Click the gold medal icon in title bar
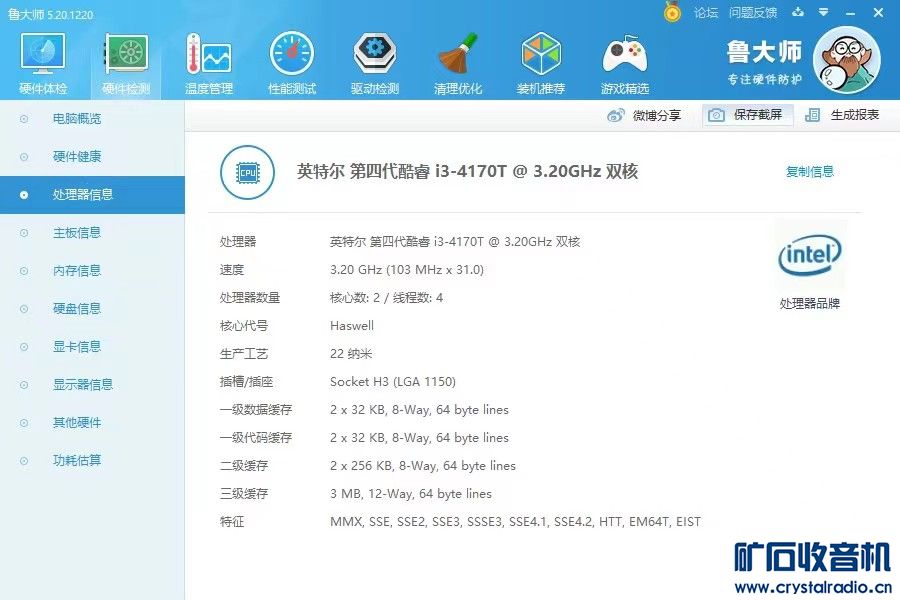The width and height of the screenshot is (900, 600). [672, 12]
